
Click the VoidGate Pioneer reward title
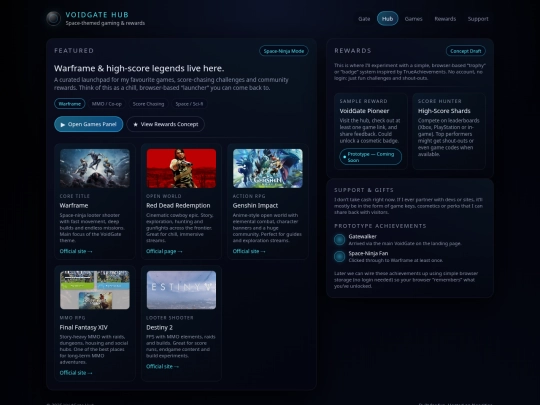pyautogui.click(x=364, y=111)
